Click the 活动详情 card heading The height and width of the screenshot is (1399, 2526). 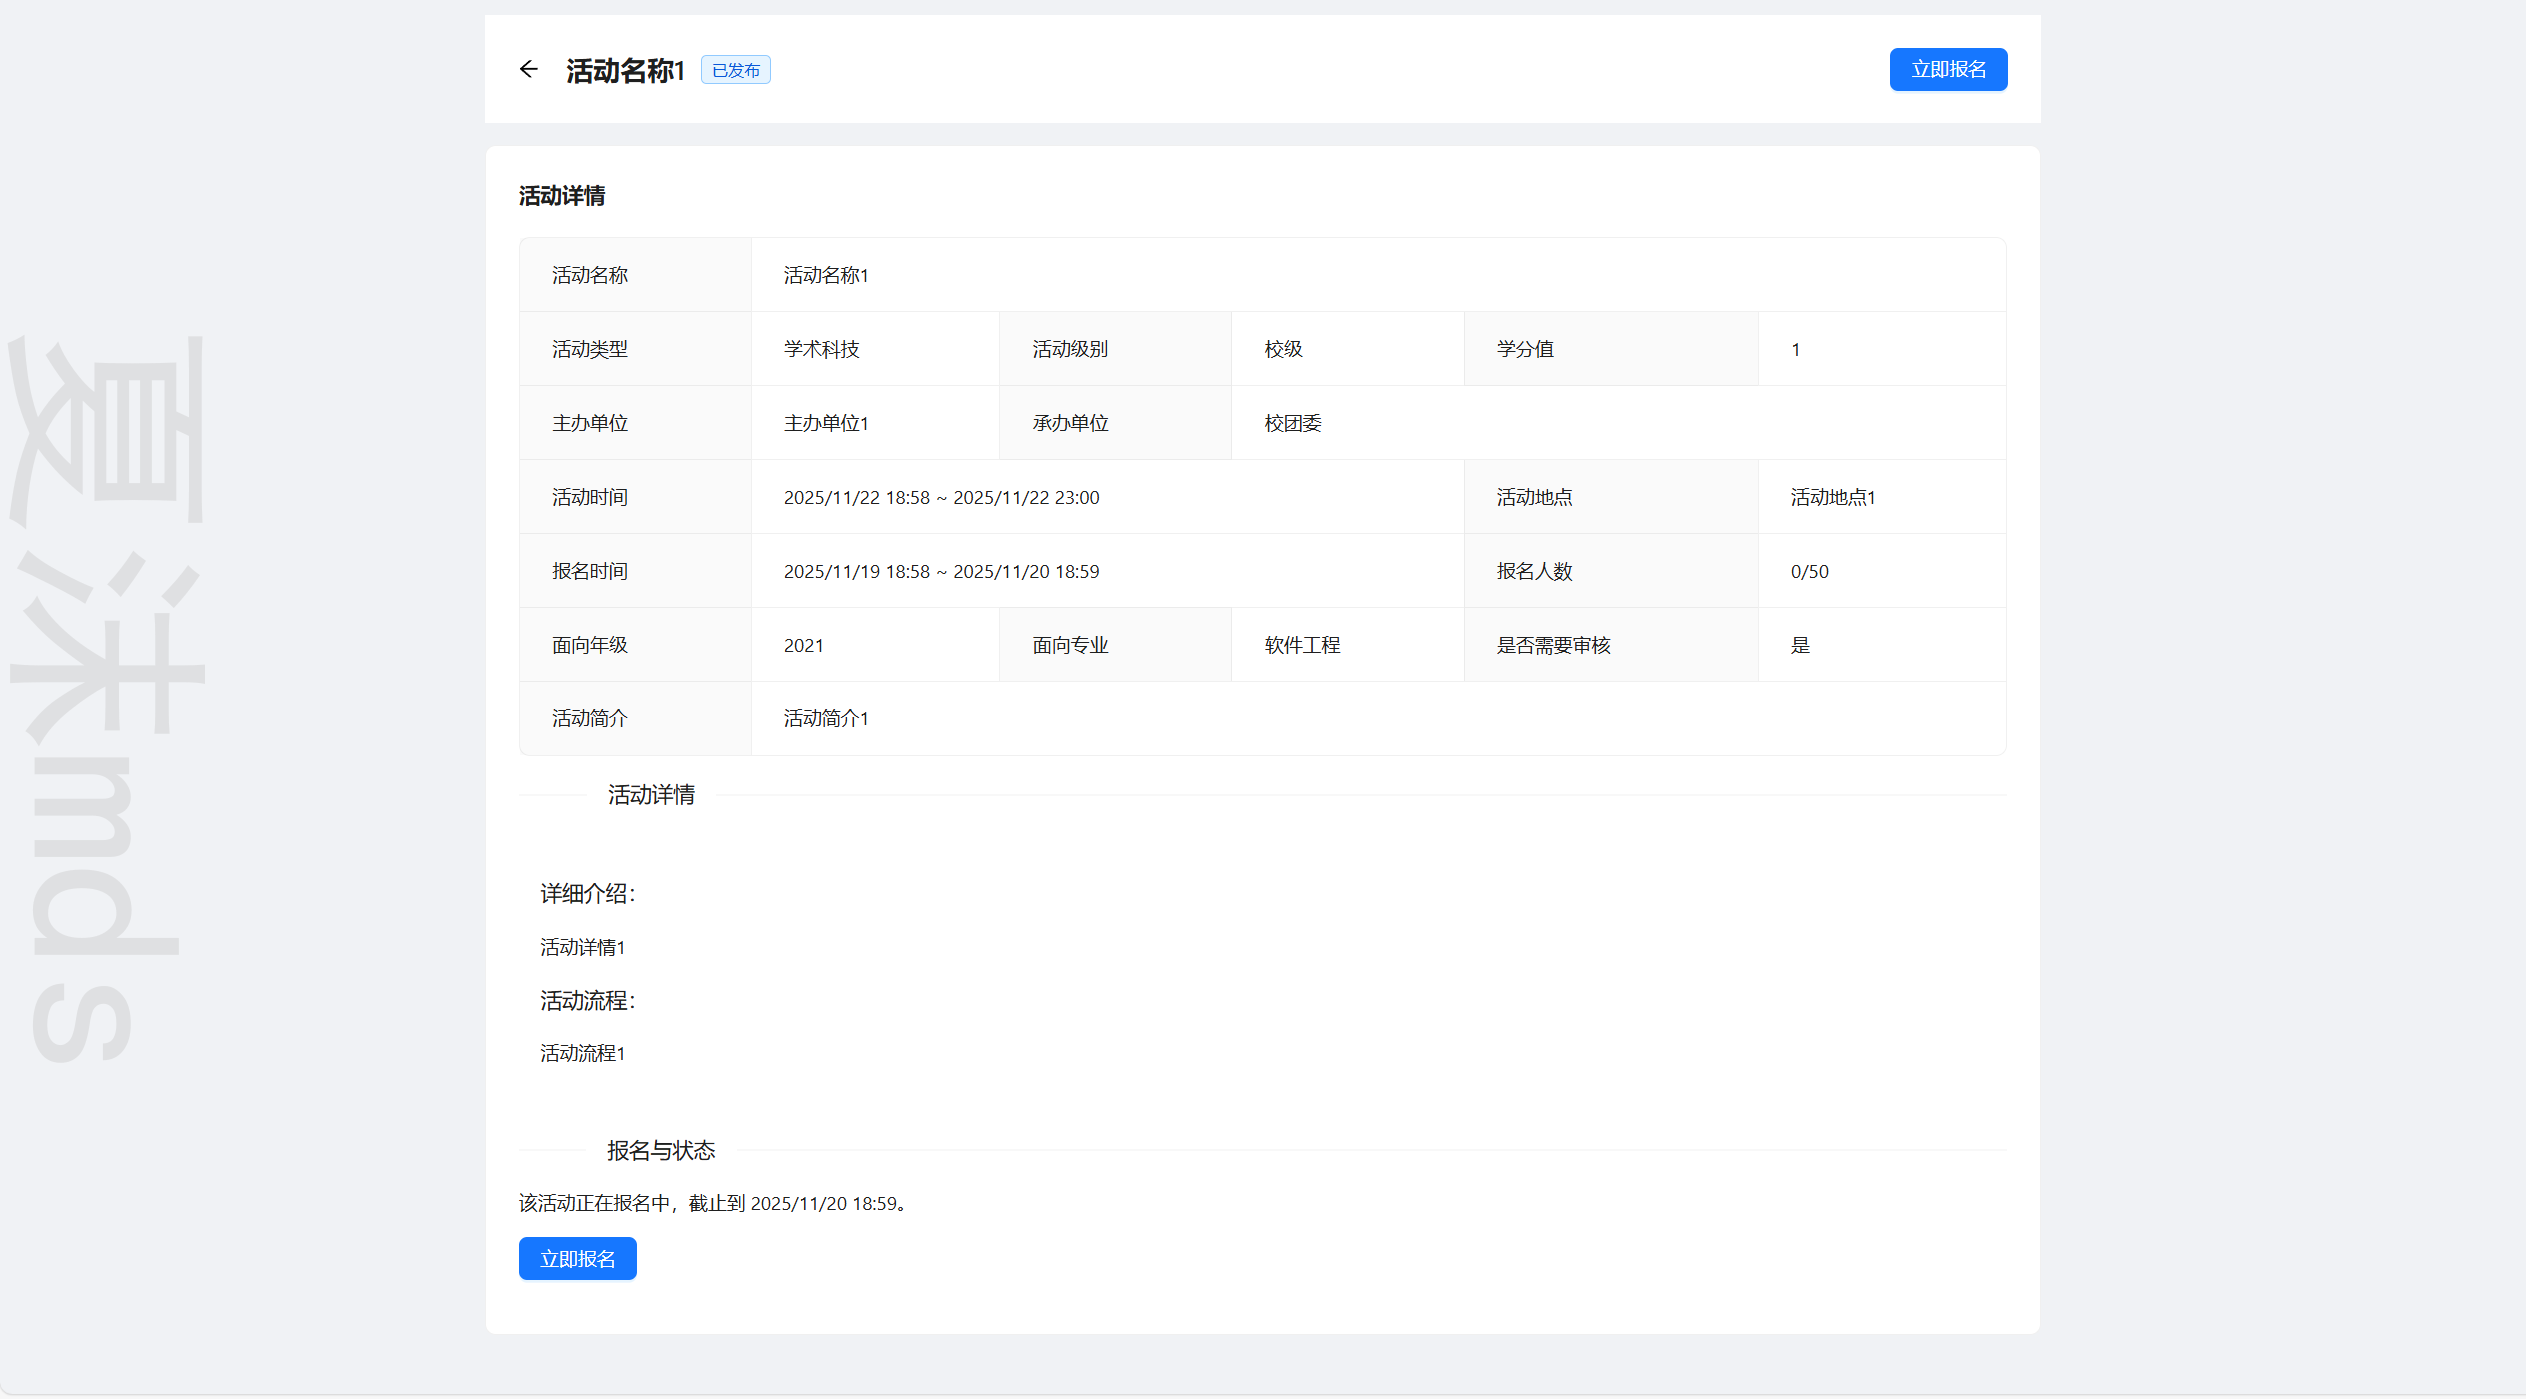(x=562, y=196)
